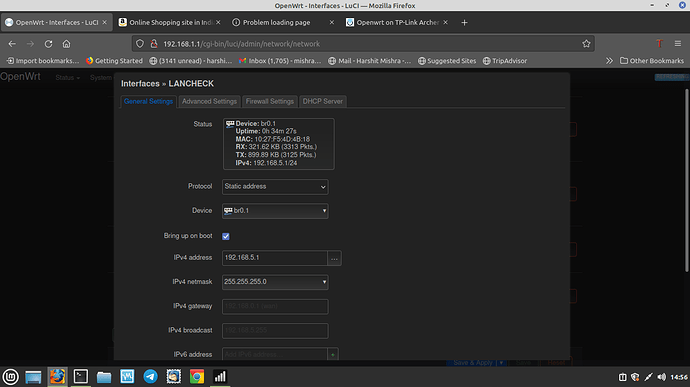Click the Firefox icon in taskbar
This screenshot has width=690, height=387.
[x=57, y=376]
